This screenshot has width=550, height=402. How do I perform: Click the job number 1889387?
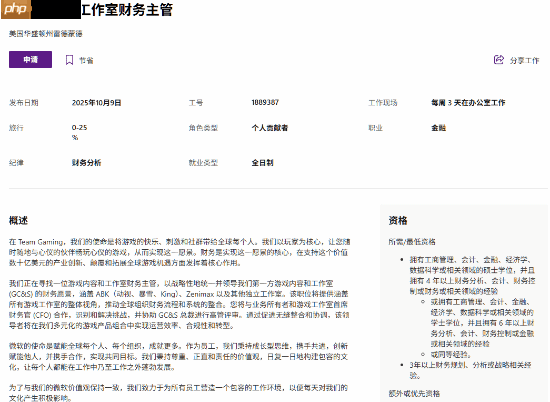point(265,102)
